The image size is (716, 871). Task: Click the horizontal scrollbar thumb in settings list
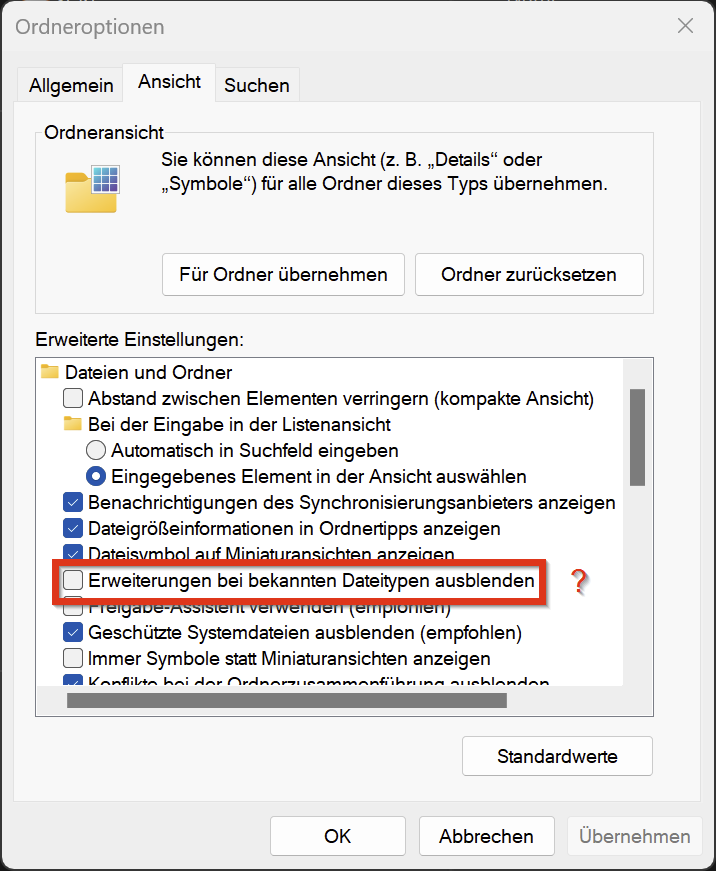287,700
